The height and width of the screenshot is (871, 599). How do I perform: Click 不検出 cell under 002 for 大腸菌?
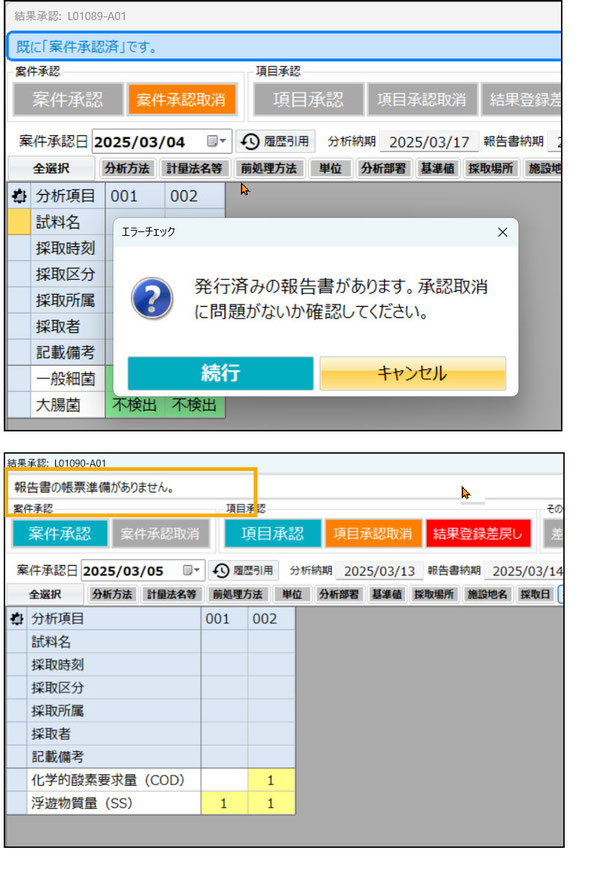coord(194,405)
